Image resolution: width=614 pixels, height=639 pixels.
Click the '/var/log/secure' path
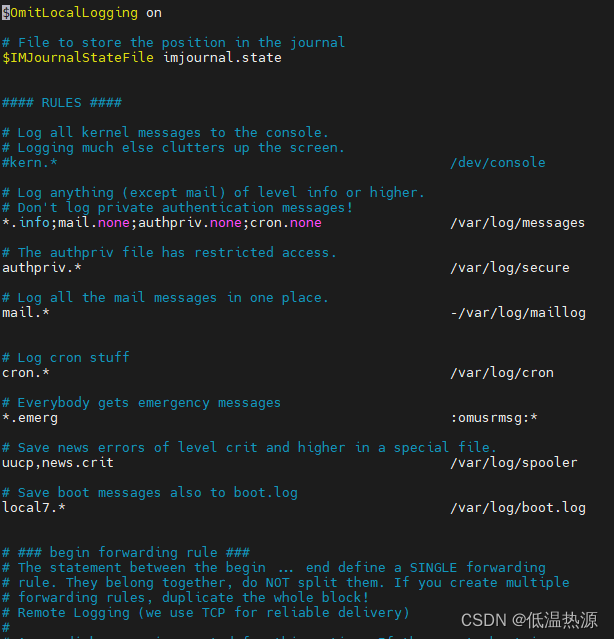[x=510, y=268]
